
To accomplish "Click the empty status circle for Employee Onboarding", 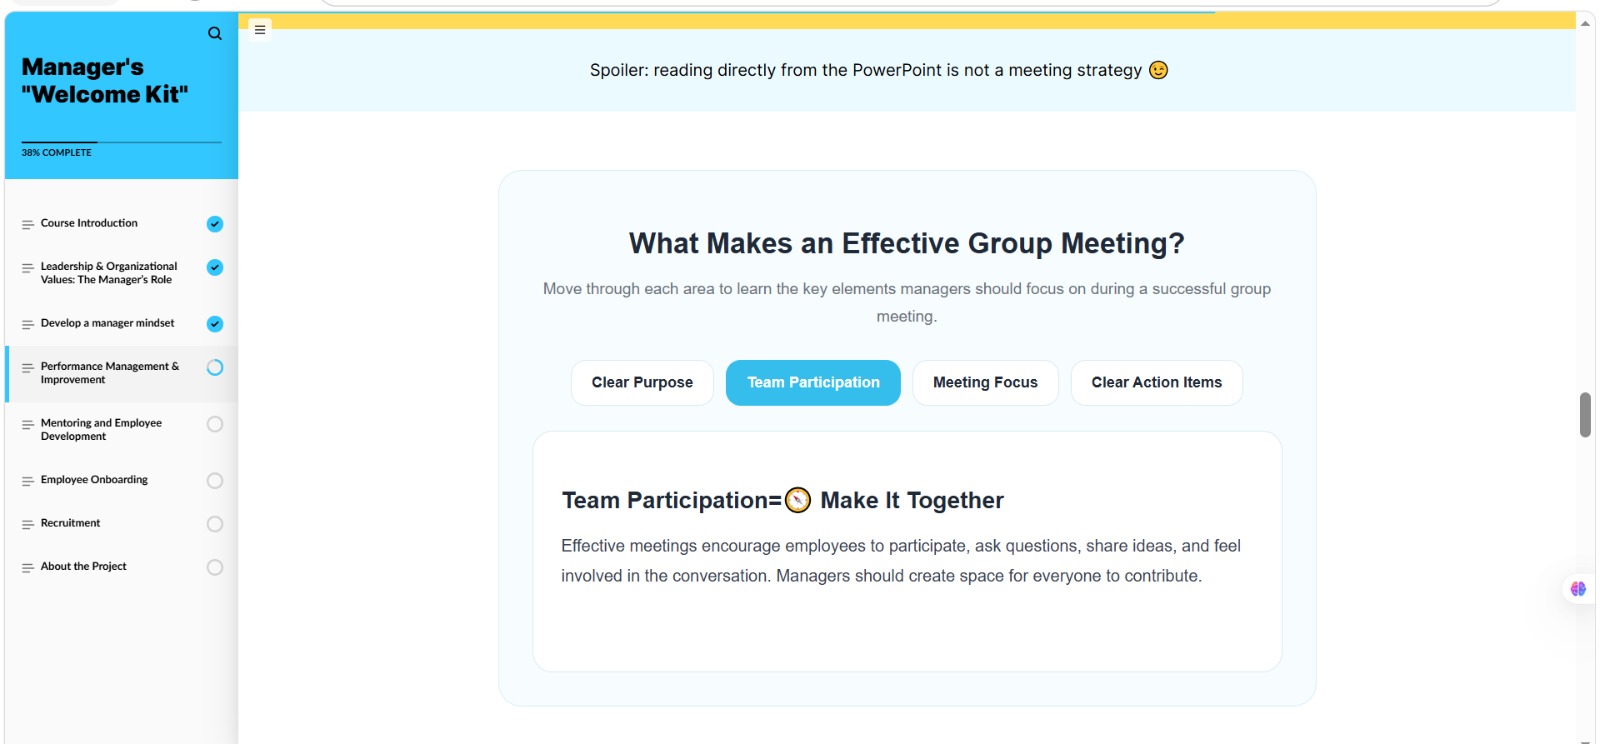I will click(x=215, y=481).
